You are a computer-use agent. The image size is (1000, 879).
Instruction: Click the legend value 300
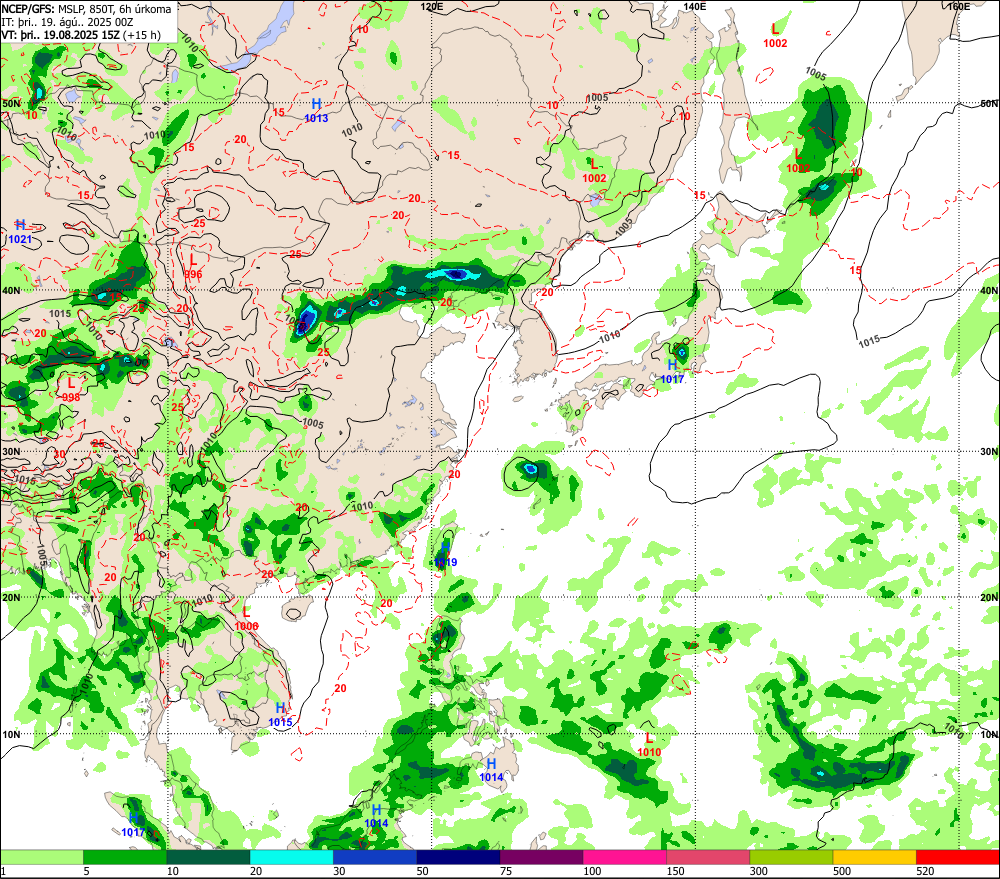click(758, 871)
